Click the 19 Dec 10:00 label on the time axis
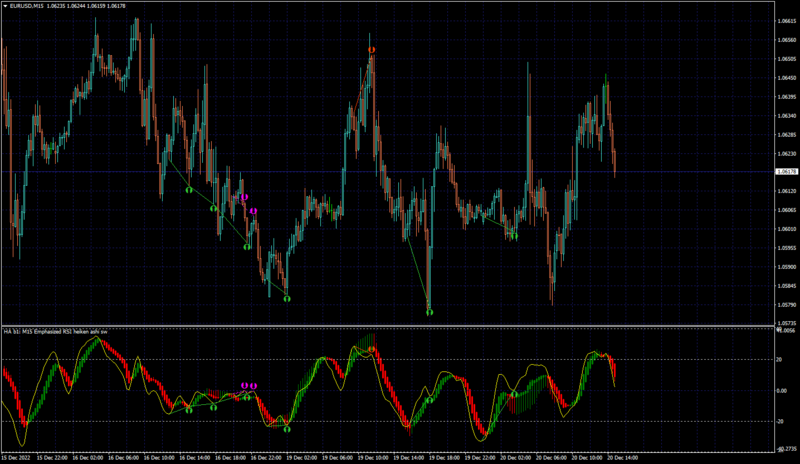 tap(373, 458)
